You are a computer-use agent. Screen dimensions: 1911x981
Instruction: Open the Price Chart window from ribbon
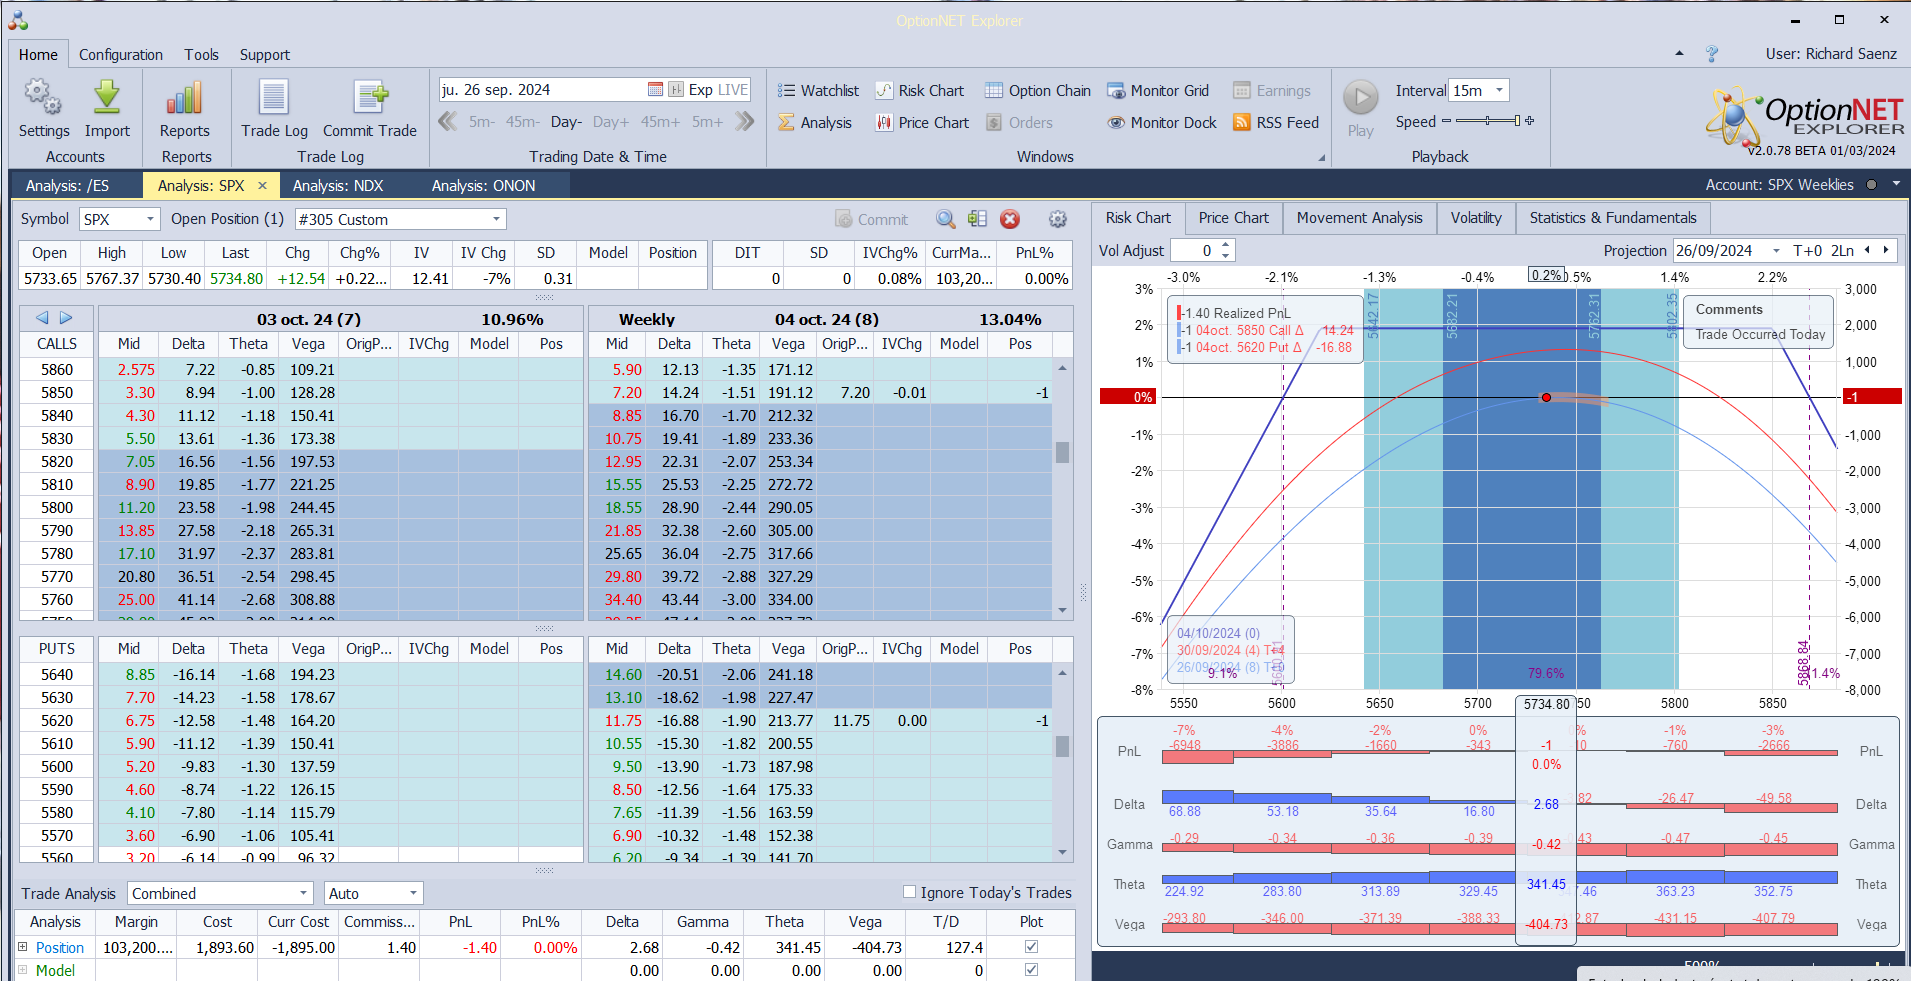[922, 122]
